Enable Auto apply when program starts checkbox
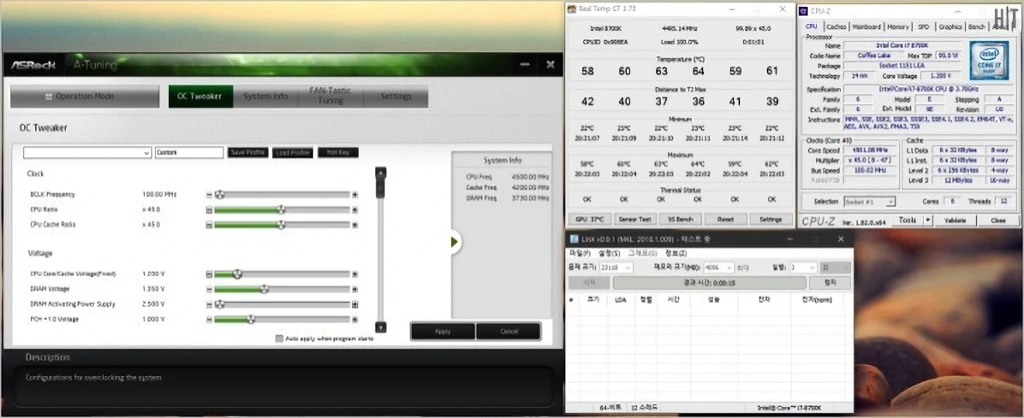Image resolution: width=1024 pixels, height=418 pixels. click(x=280, y=339)
